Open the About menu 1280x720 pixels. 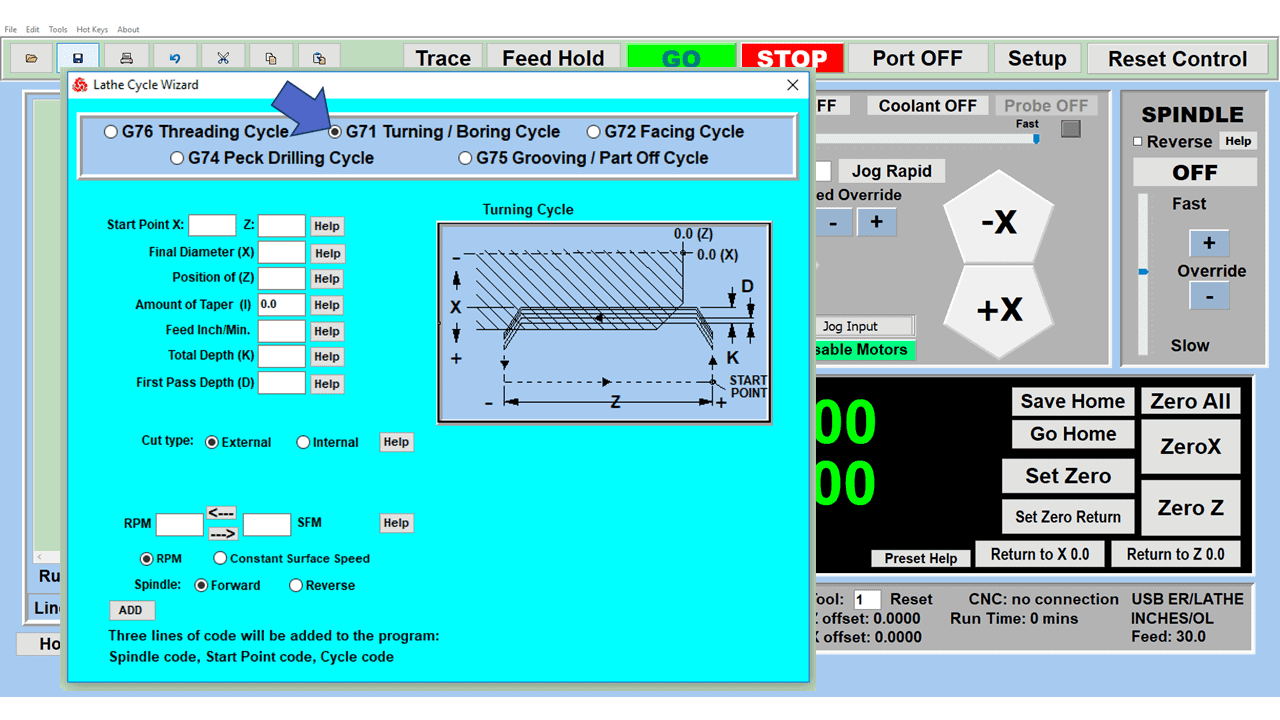(128, 30)
